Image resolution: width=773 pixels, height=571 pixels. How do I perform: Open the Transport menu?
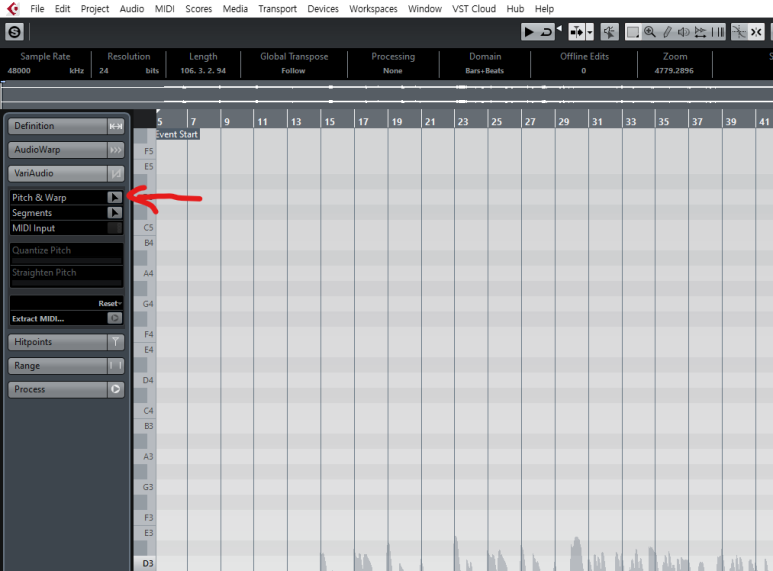point(278,9)
